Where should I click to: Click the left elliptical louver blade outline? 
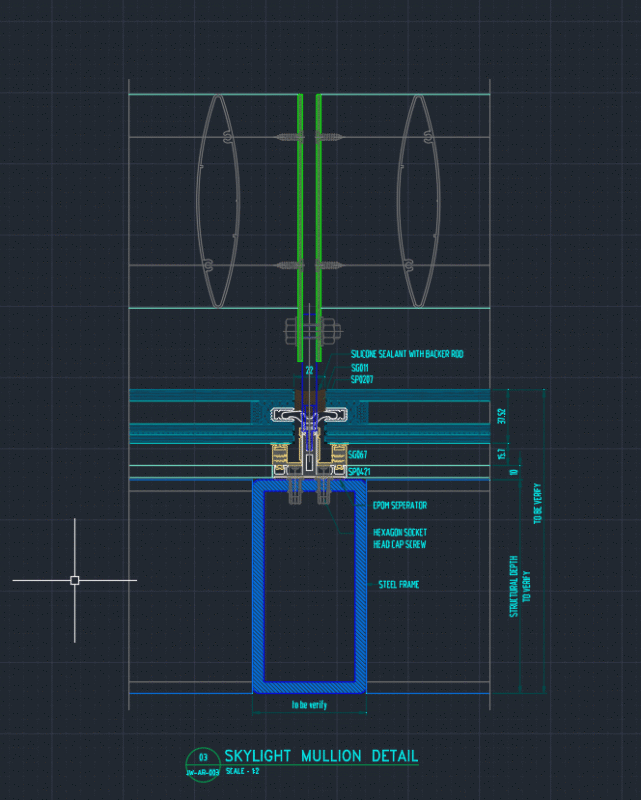click(x=218, y=201)
